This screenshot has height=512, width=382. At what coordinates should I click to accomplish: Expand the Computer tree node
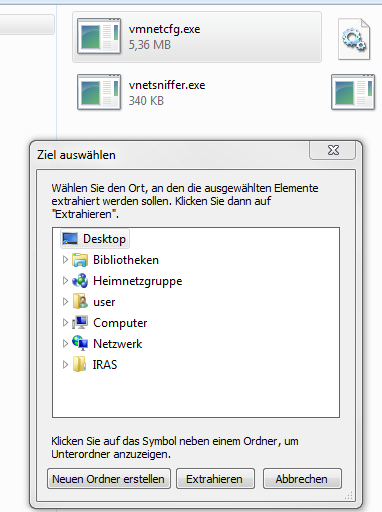click(65, 322)
